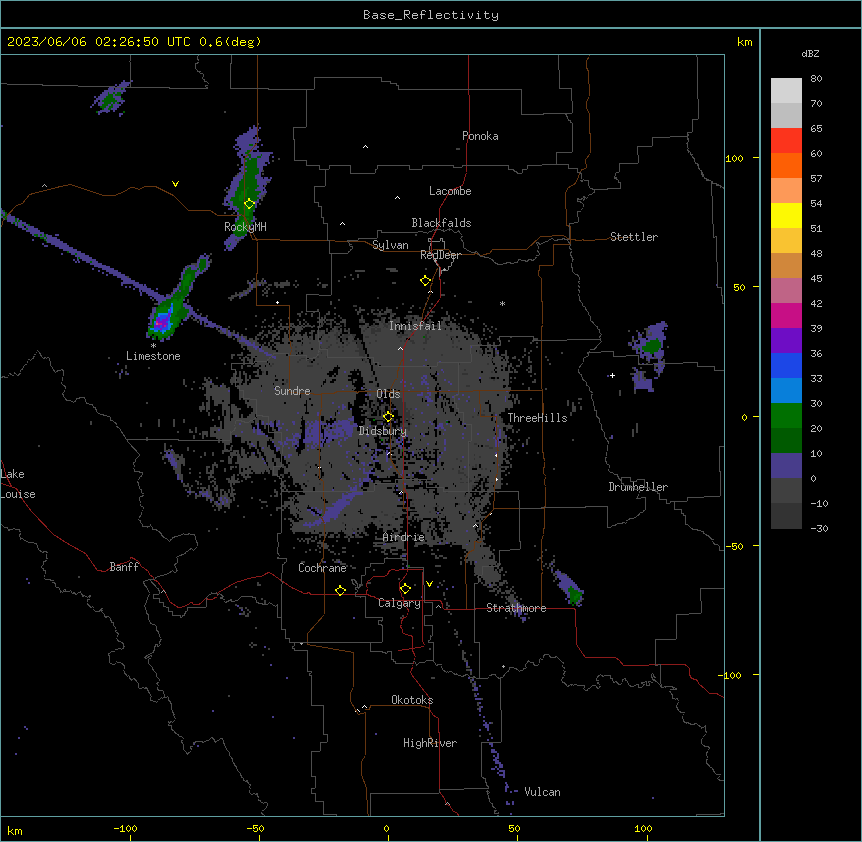Image resolution: width=862 pixels, height=842 pixels.
Task: Click the Lake Louise label on the map
Action: 18,484
